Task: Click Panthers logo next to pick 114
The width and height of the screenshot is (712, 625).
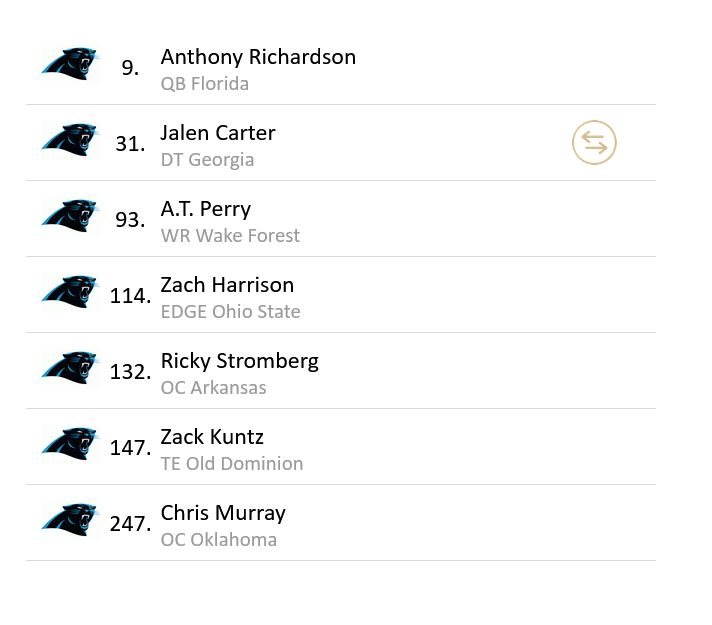Action: pyautogui.click(x=70, y=293)
